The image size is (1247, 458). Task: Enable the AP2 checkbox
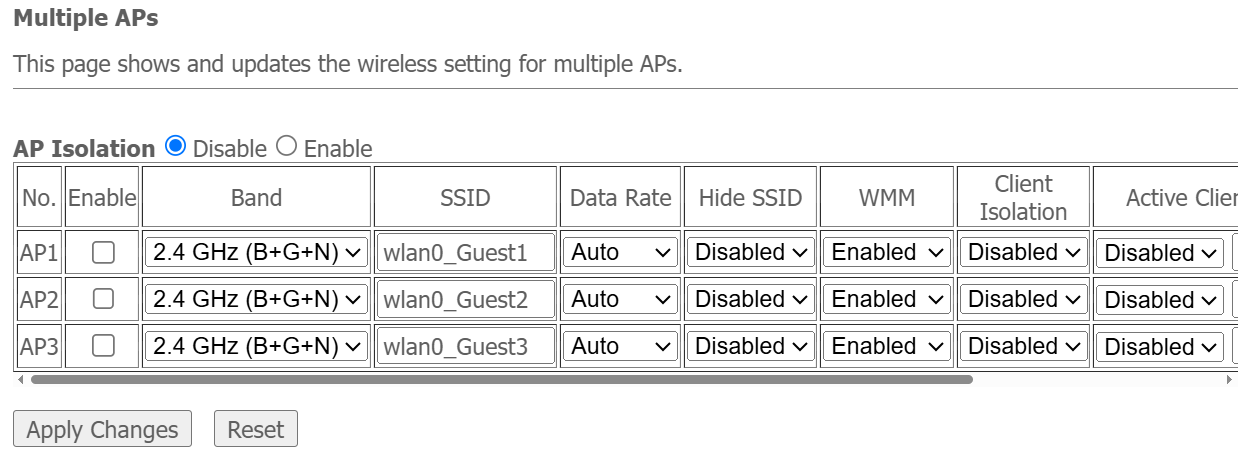coord(103,299)
